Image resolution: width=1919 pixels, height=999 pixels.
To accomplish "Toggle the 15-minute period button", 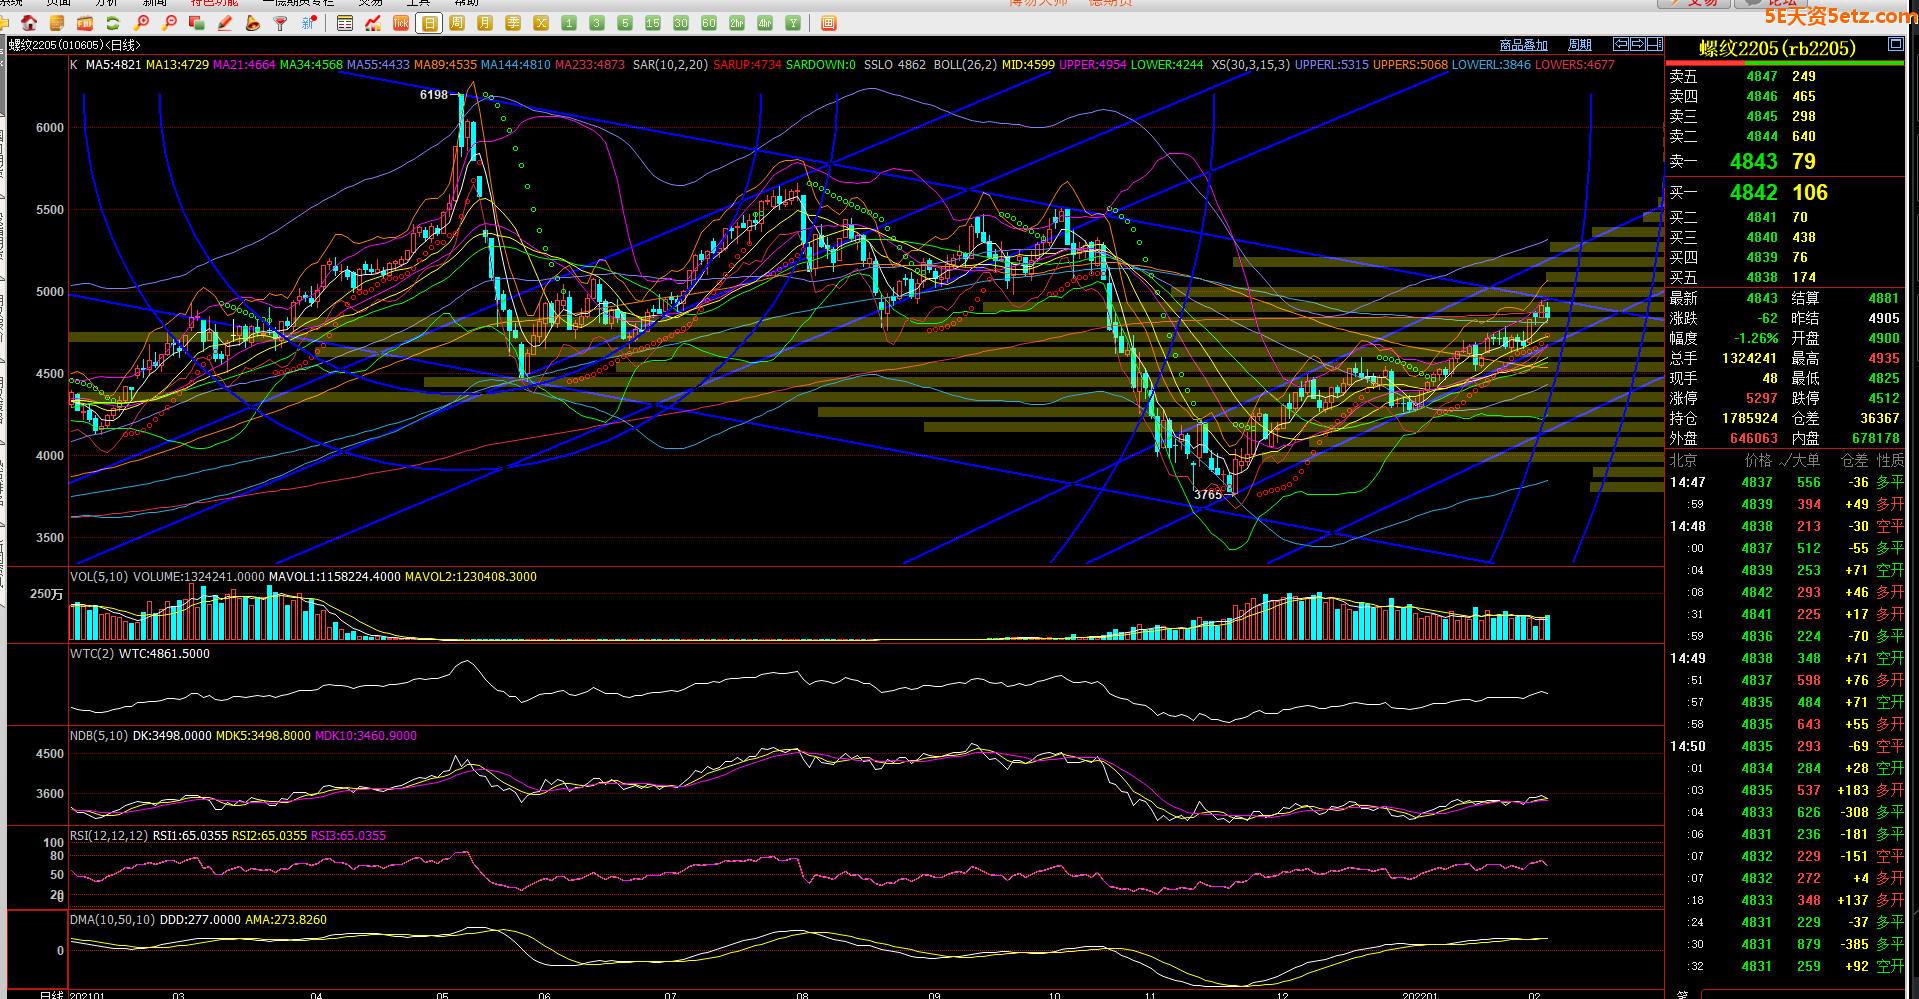I will tap(653, 23).
